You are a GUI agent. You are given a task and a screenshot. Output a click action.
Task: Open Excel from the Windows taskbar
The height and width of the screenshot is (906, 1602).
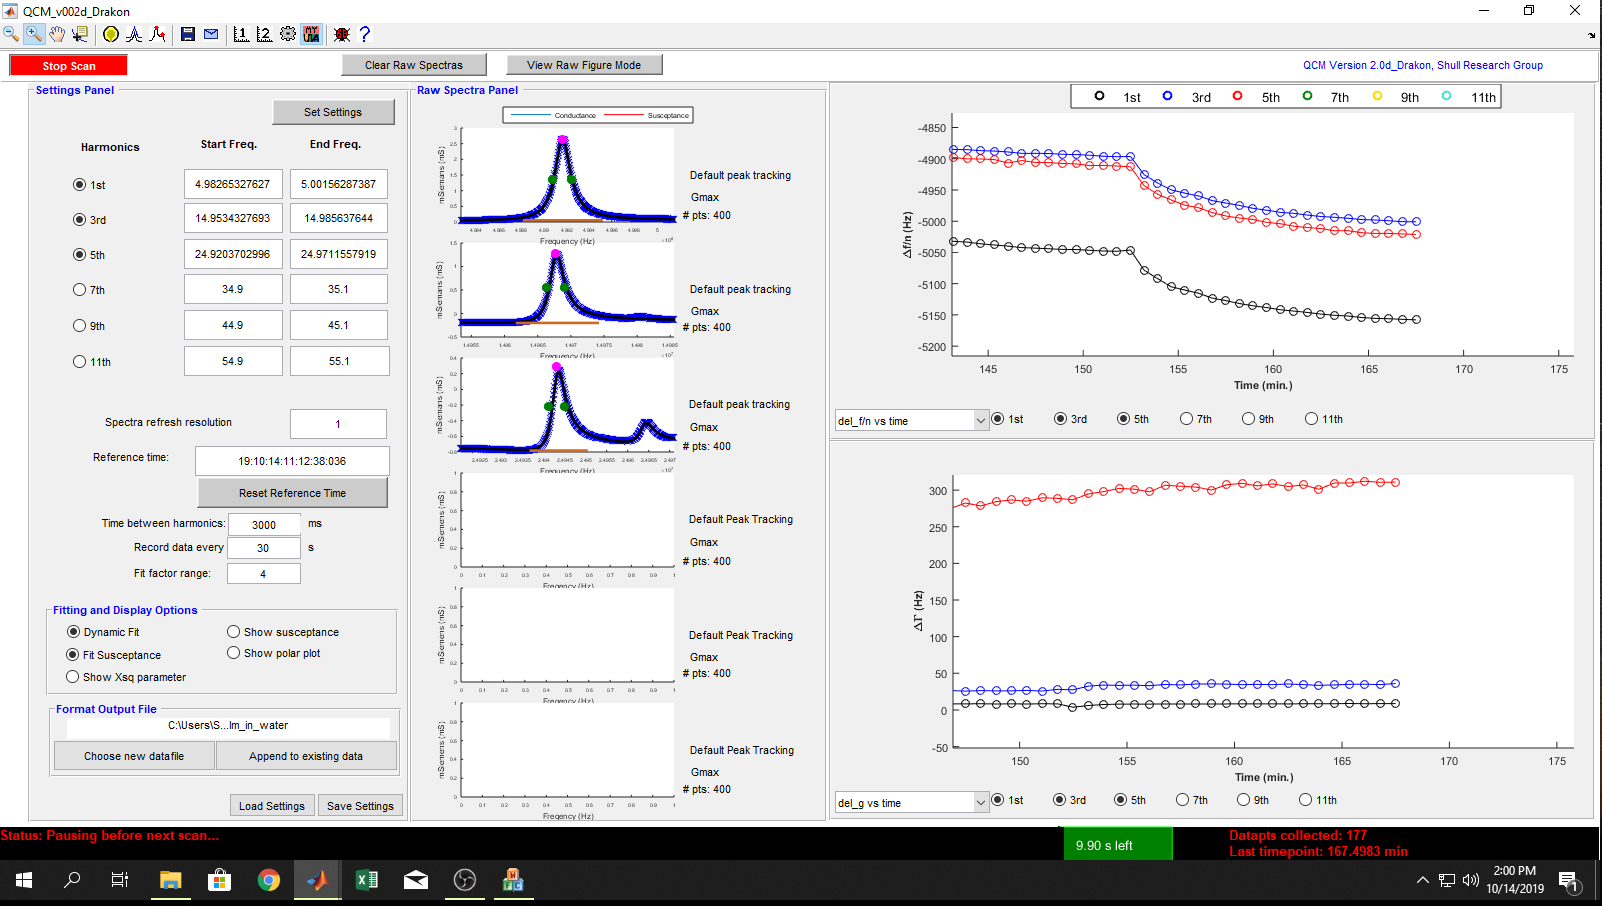[x=367, y=880]
